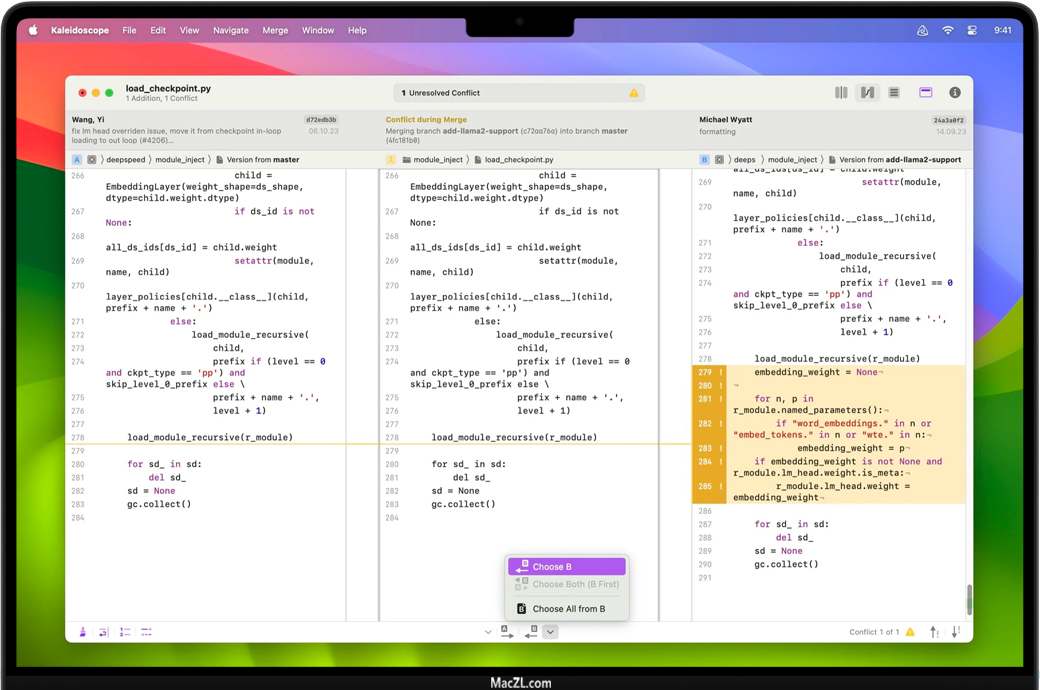Expand the chevron left of choose A

[x=488, y=632]
